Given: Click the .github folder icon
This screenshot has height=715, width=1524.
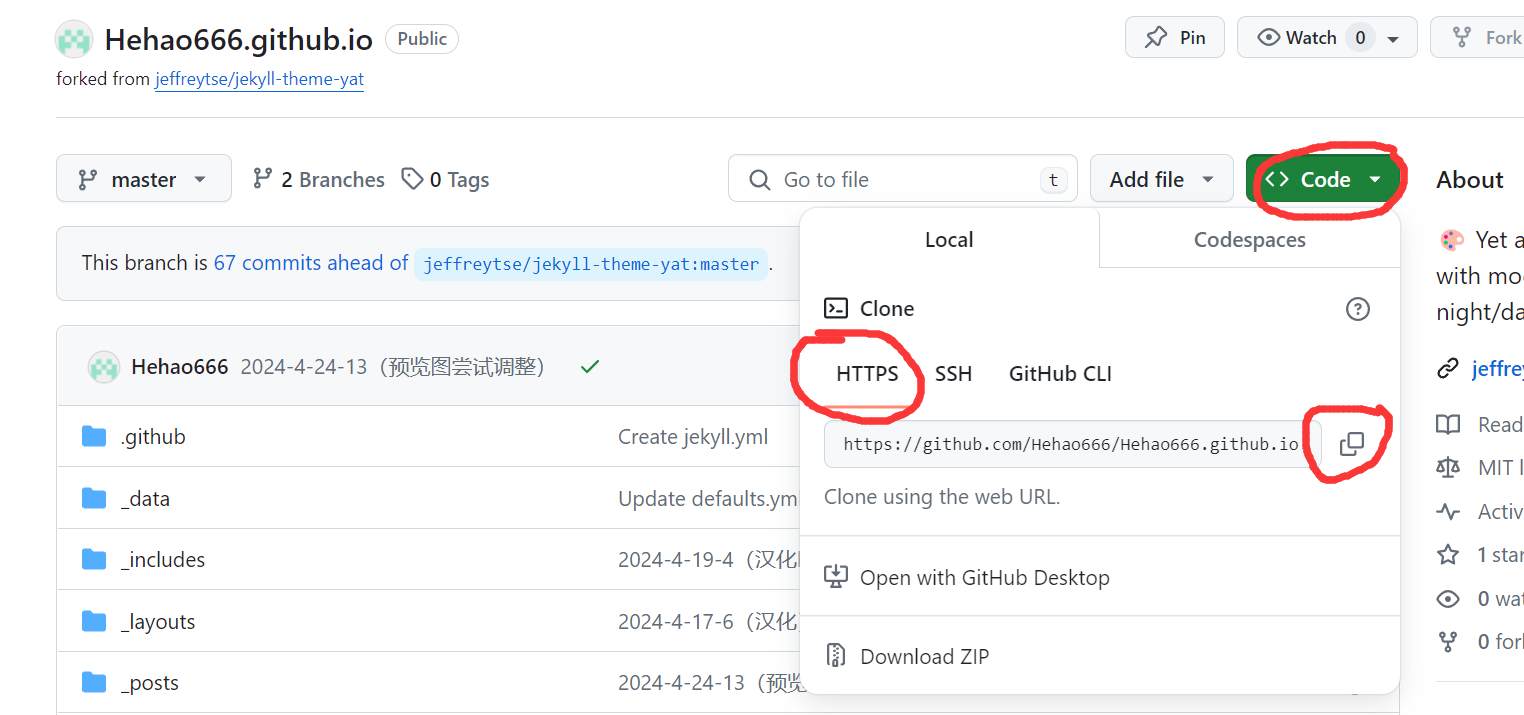Looking at the screenshot, I should pos(94,436).
